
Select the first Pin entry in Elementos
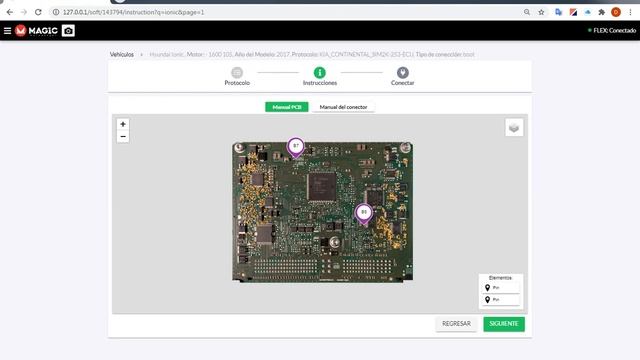[x=500, y=288]
